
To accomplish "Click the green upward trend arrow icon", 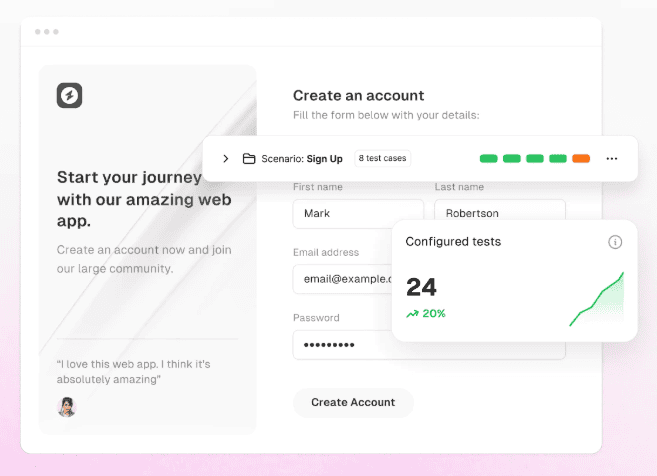I will click(412, 313).
